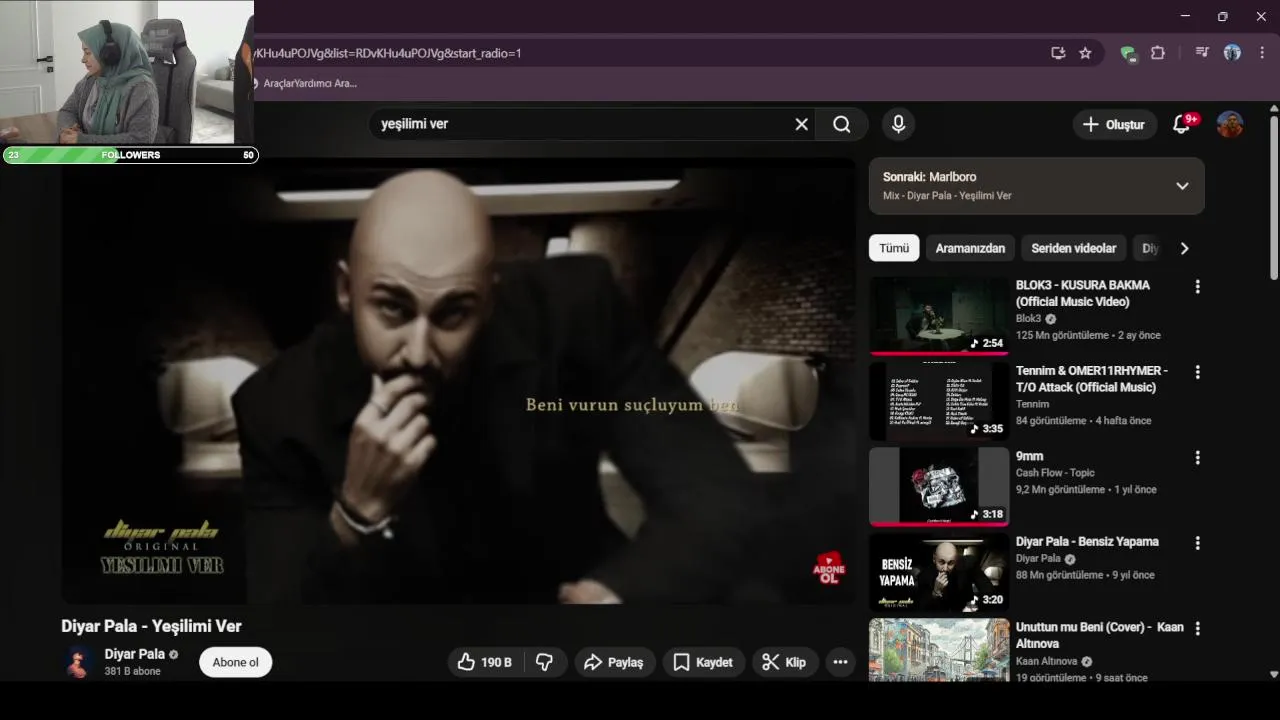
Task: Click the FOLLOWERS progress bar overlay
Action: tap(130, 155)
